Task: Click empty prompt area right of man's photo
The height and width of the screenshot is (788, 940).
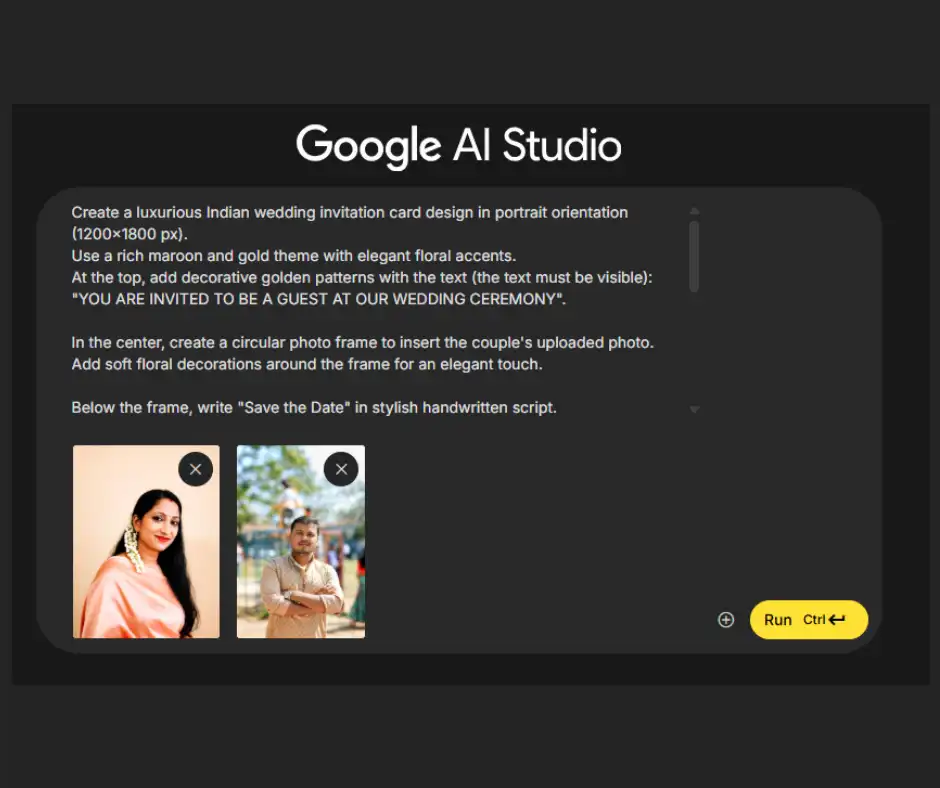Action: coord(530,540)
